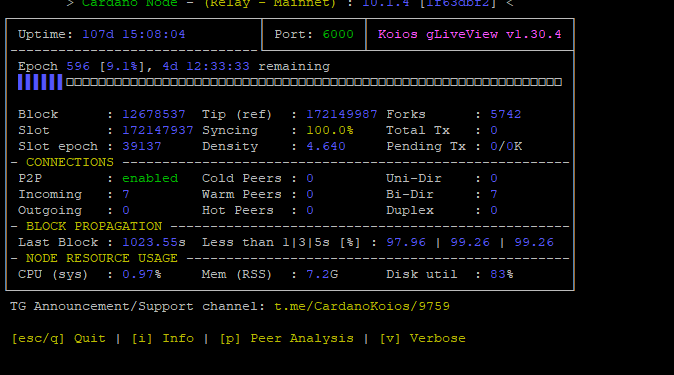
Task: Select the Bi-Dir value 7
Action: [494, 194]
